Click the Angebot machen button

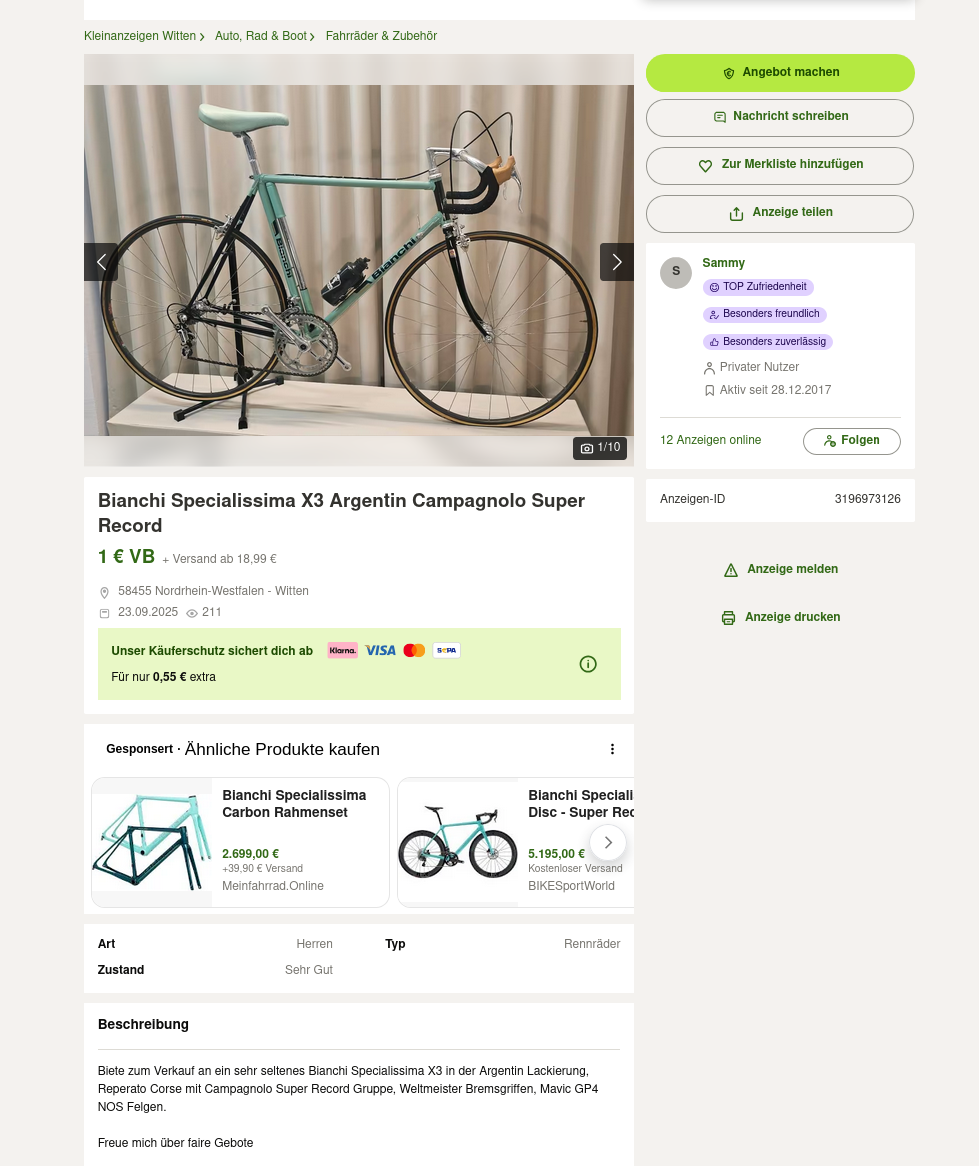780,73
